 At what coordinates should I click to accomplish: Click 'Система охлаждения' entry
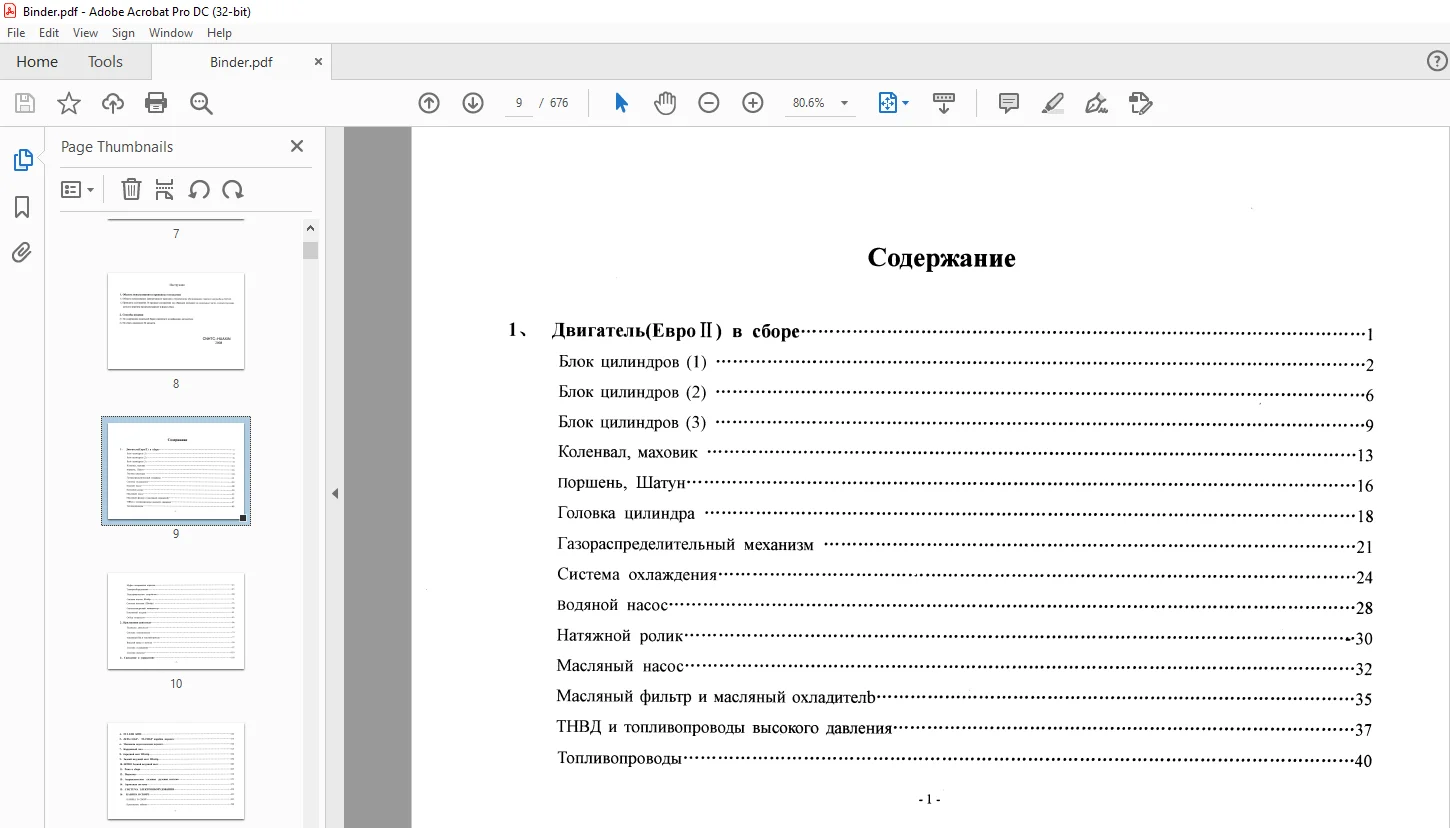(637, 575)
